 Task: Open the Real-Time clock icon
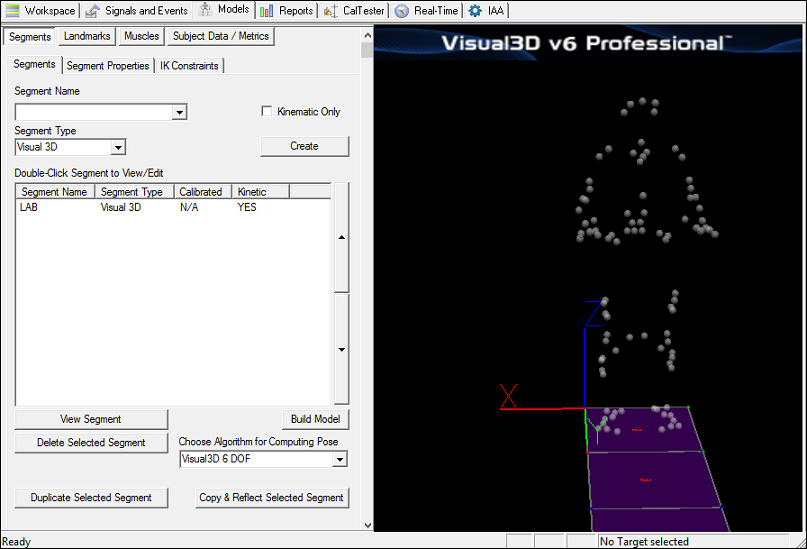(401, 10)
